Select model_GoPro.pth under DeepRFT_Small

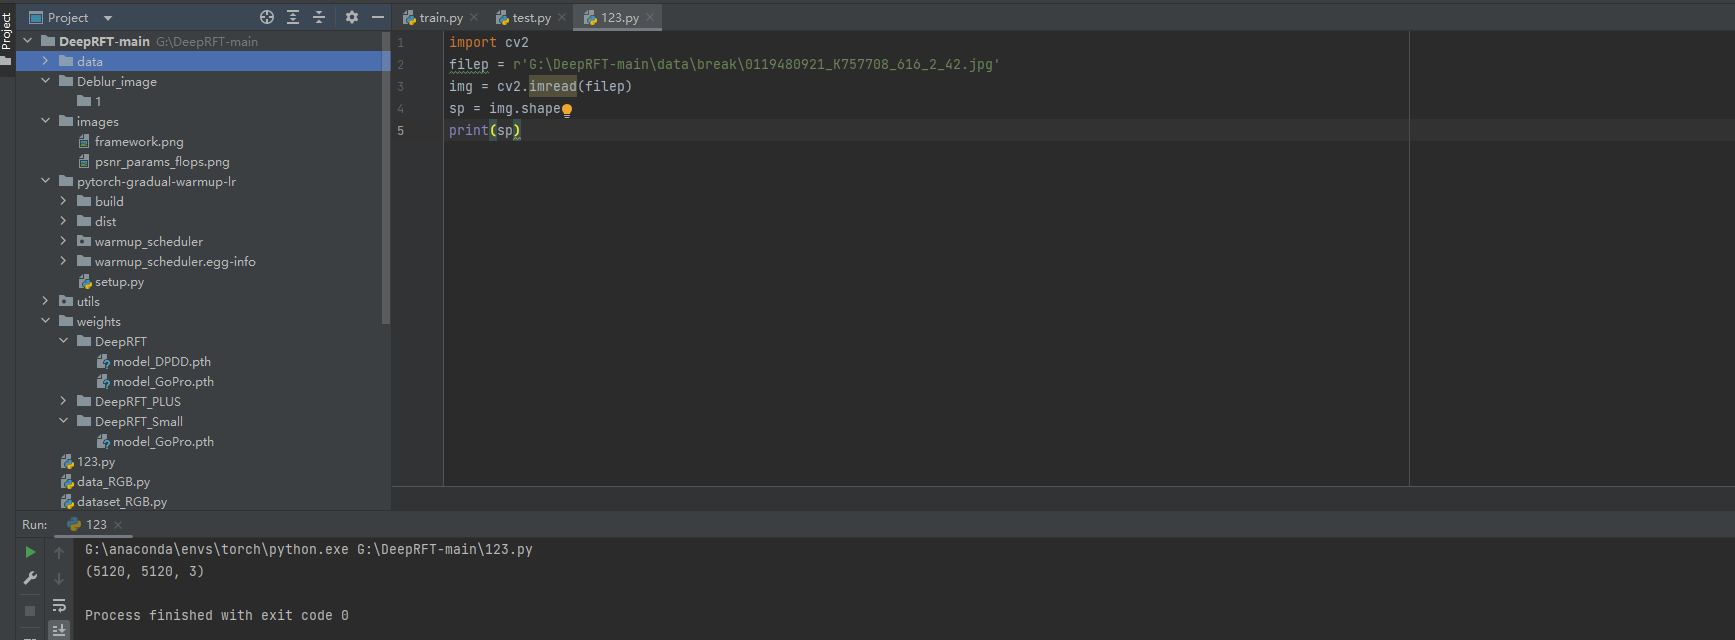pyautogui.click(x=163, y=442)
